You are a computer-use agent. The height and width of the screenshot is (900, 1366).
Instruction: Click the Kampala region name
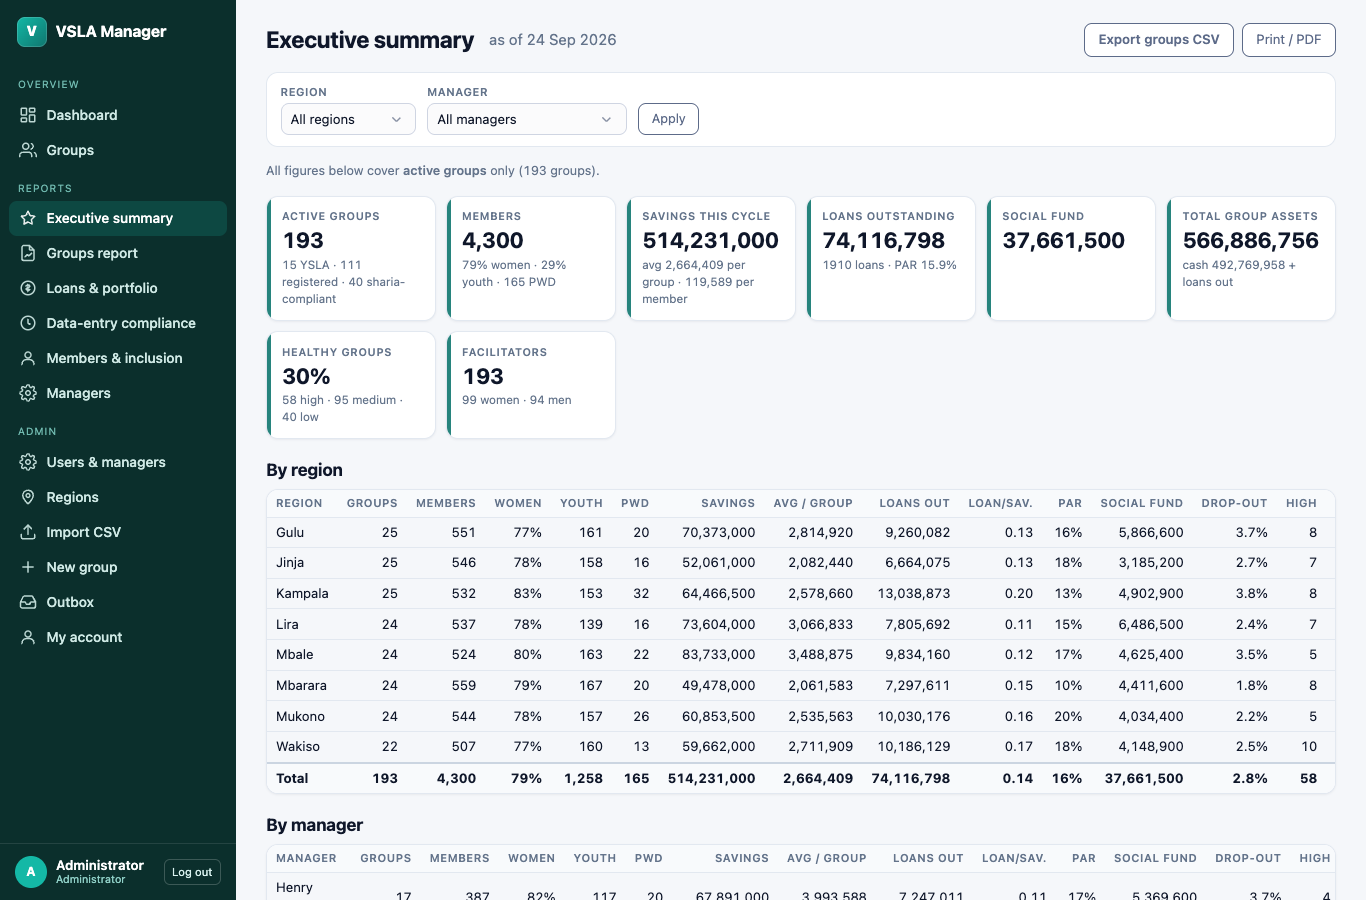[x=302, y=594]
